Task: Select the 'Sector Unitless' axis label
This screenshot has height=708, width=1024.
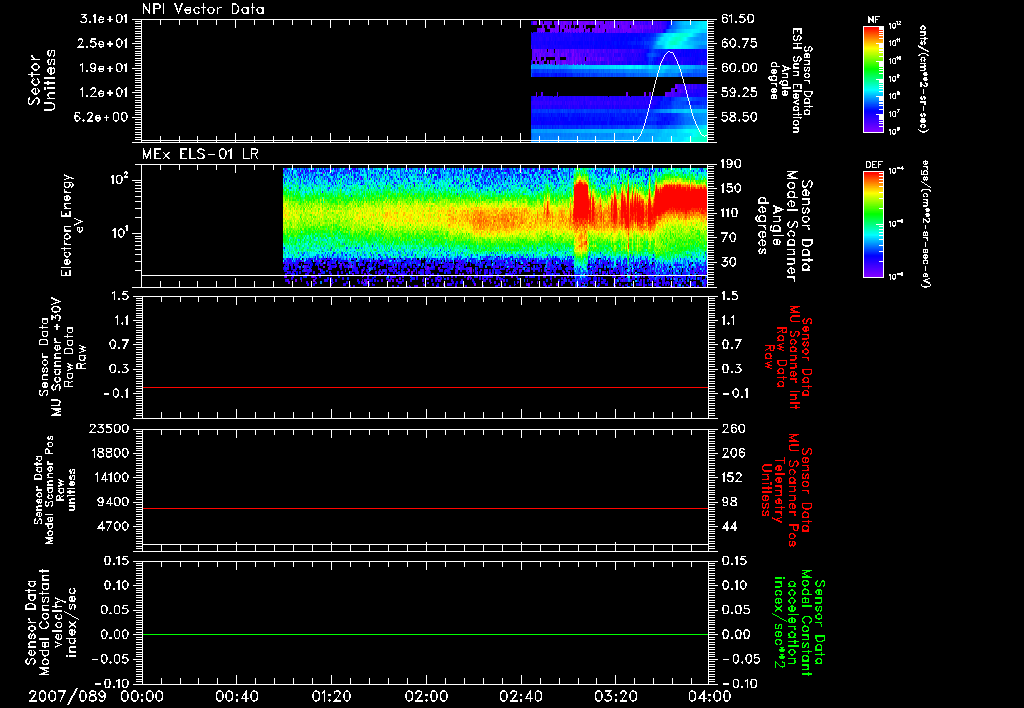Action: point(41,80)
